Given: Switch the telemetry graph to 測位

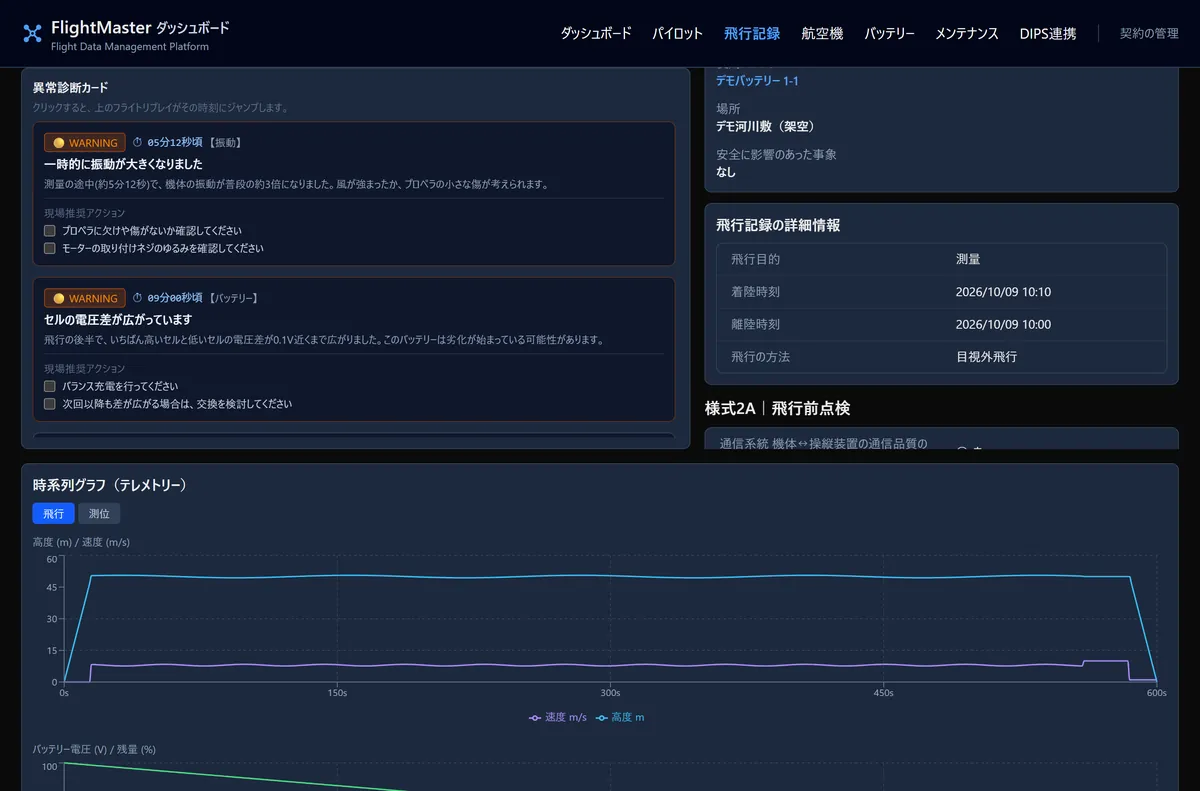Looking at the screenshot, I should [99, 513].
